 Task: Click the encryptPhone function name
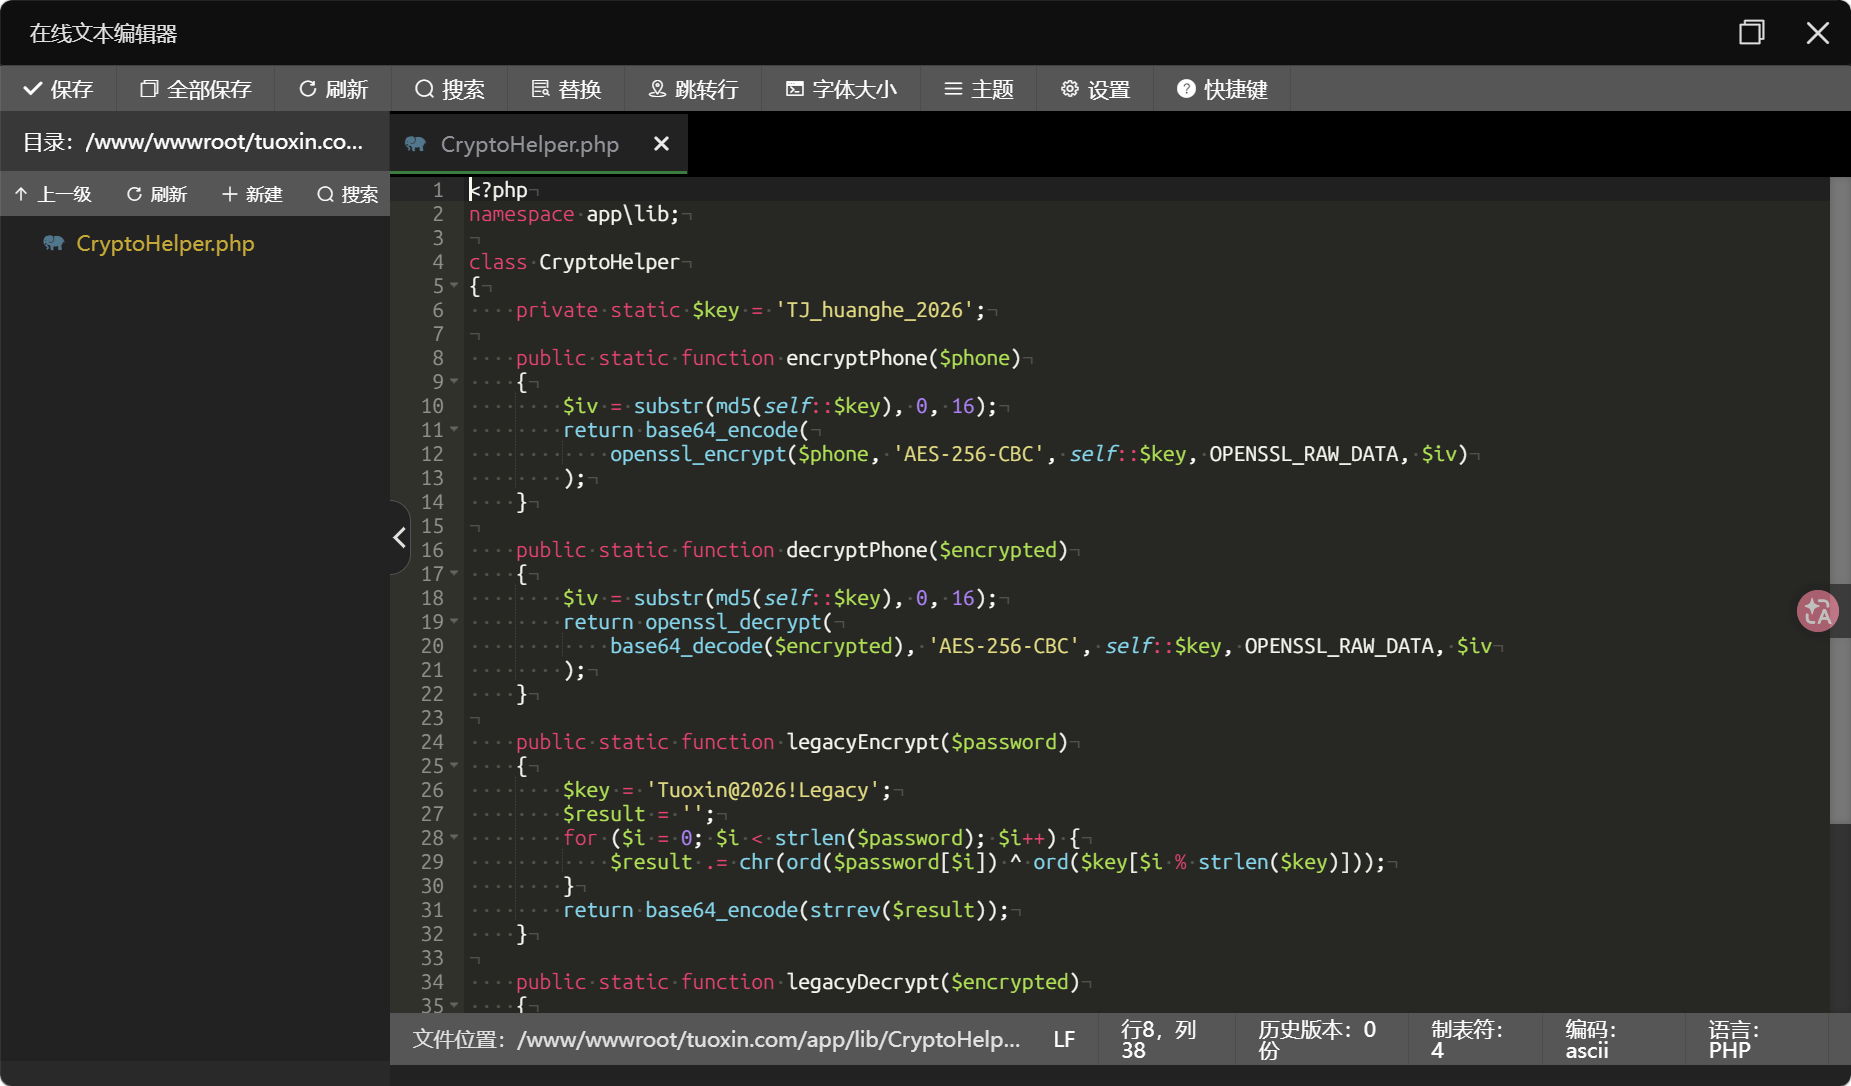(856, 357)
